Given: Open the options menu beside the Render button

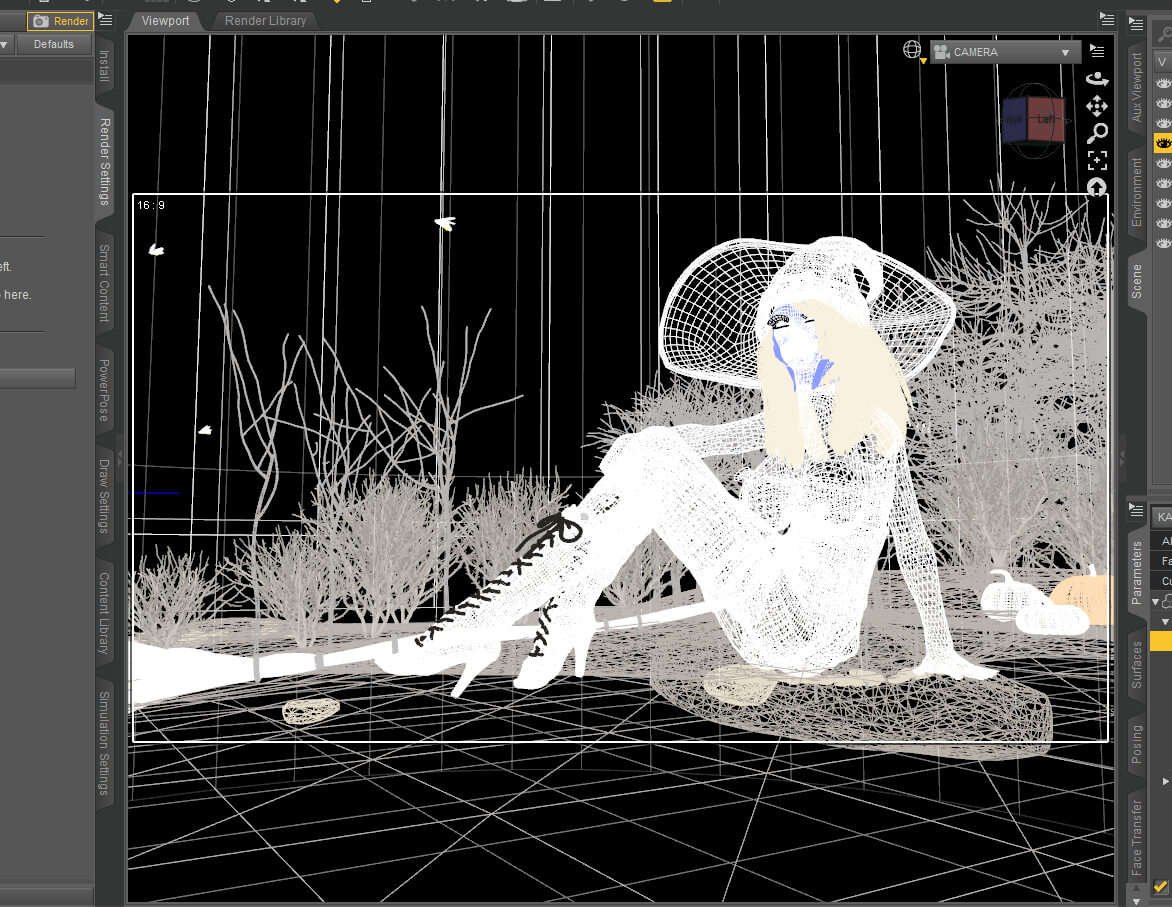Looking at the screenshot, I should [x=106, y=20].
